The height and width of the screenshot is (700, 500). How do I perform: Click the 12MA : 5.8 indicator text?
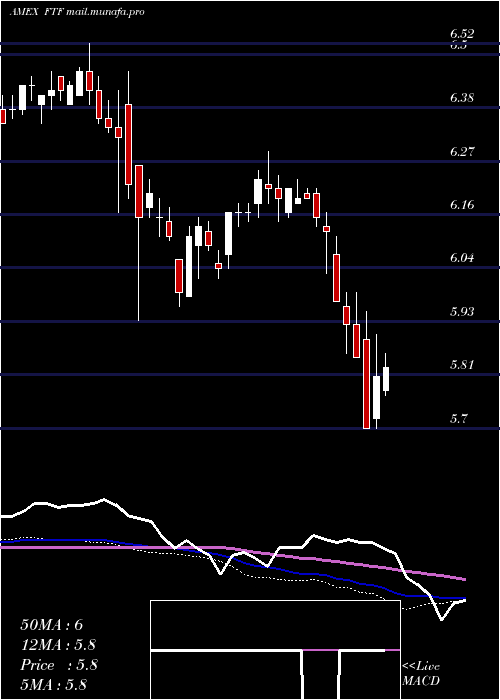tap(58, 645)
